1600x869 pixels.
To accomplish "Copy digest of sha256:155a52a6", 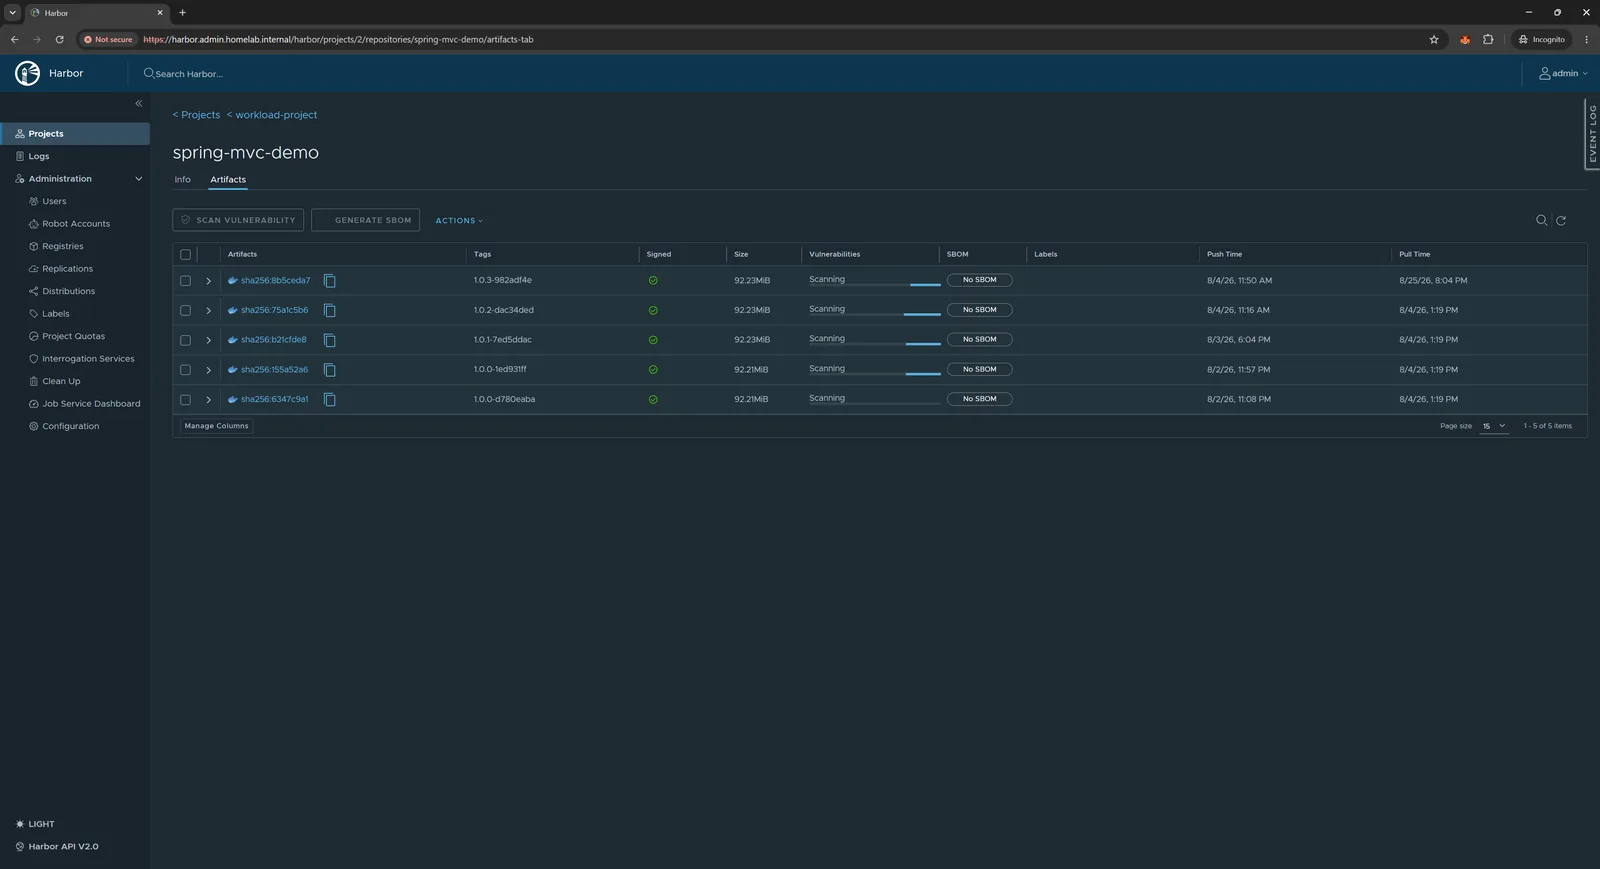I will pos(329,370).
